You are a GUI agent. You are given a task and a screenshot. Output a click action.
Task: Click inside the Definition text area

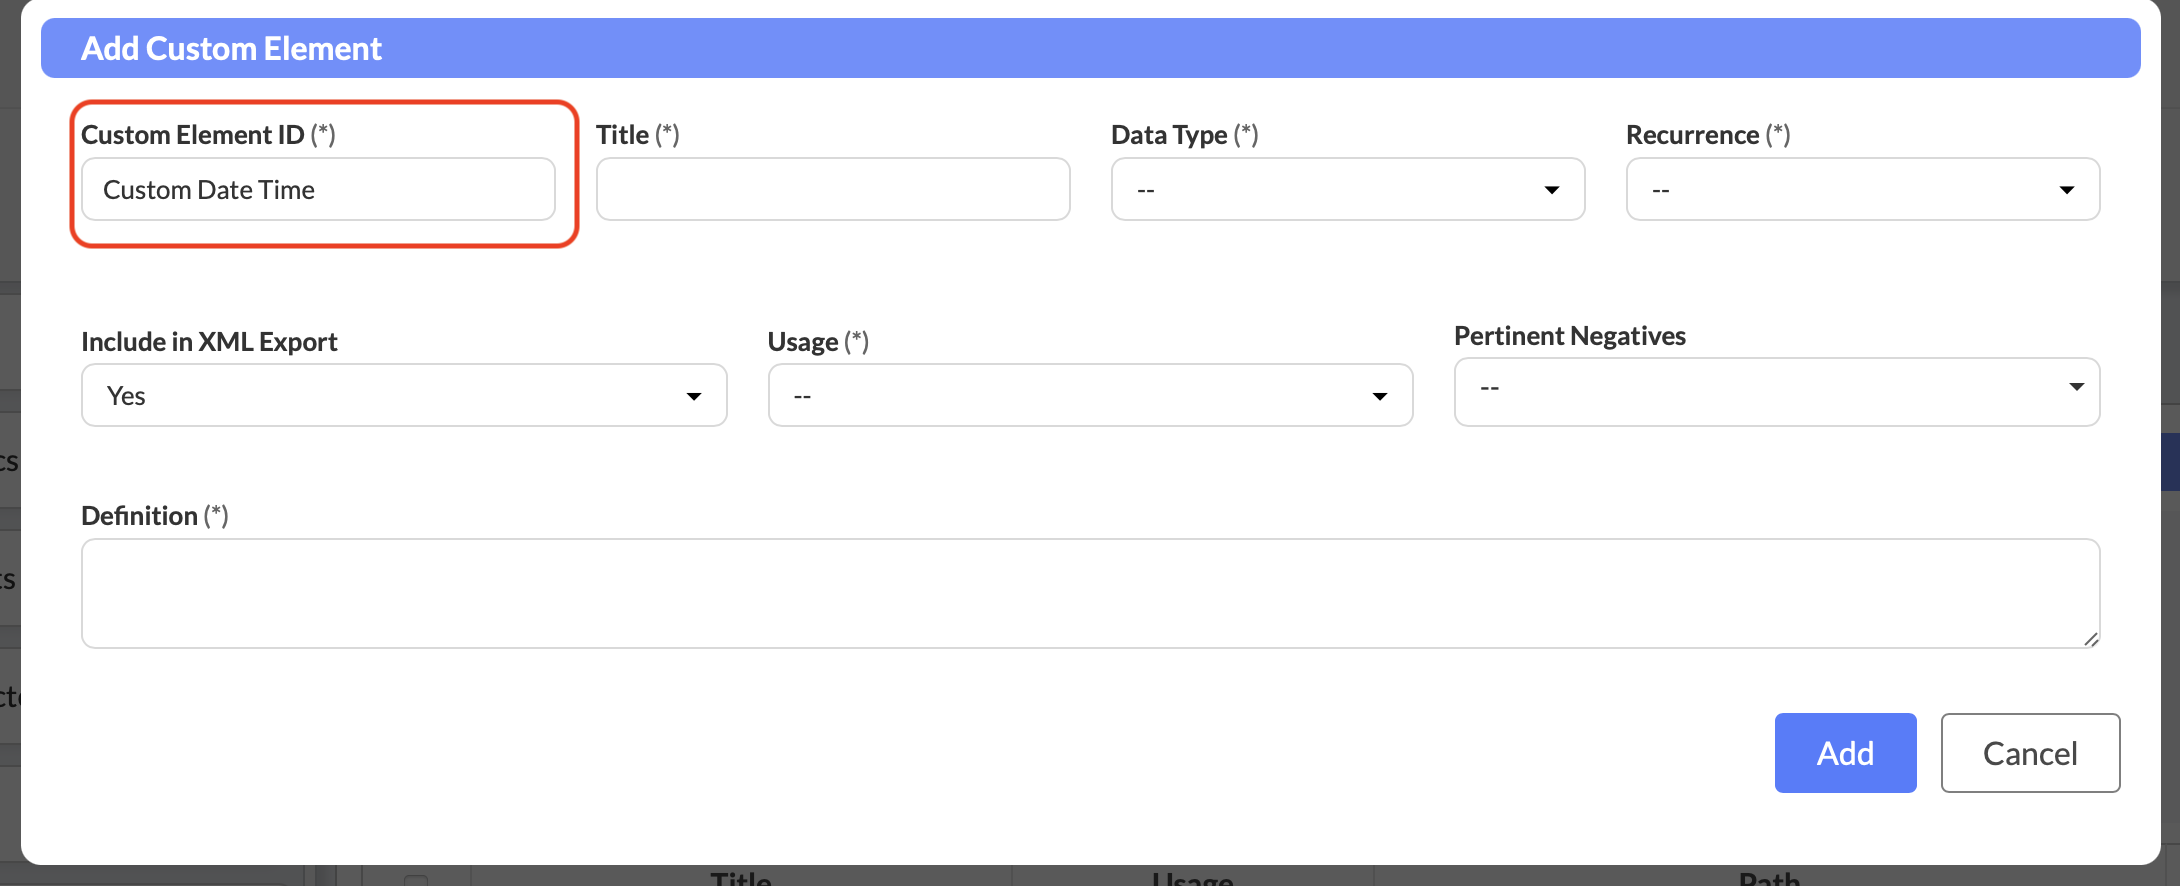point(1089,593)
